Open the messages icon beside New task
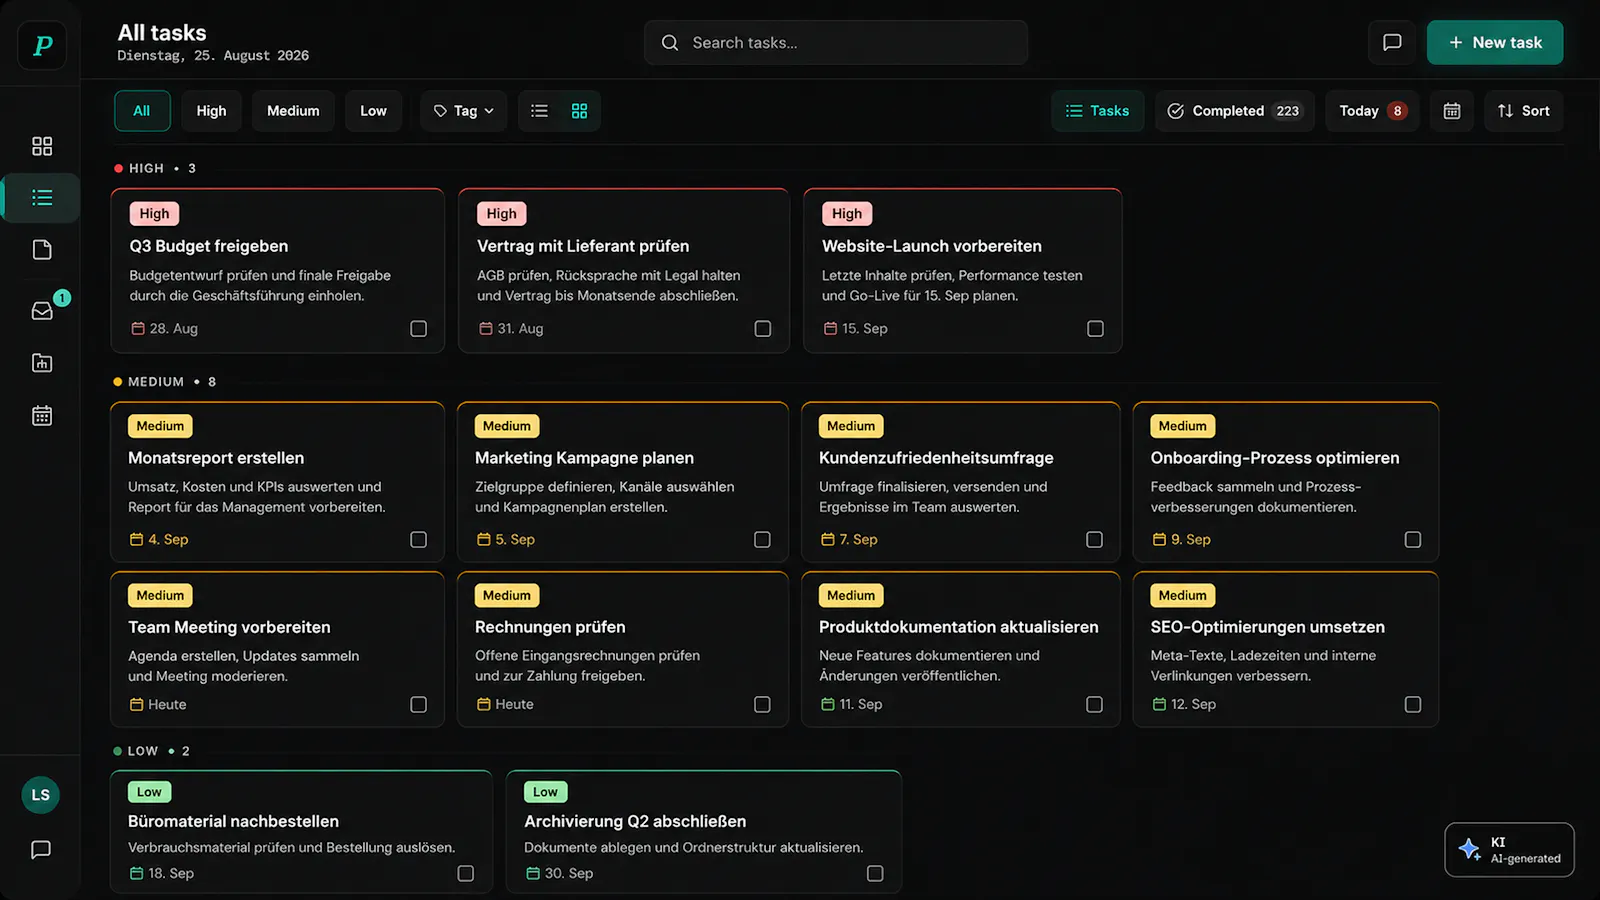The height and width of the screenshot is (900, 1600). point(1392,42)
